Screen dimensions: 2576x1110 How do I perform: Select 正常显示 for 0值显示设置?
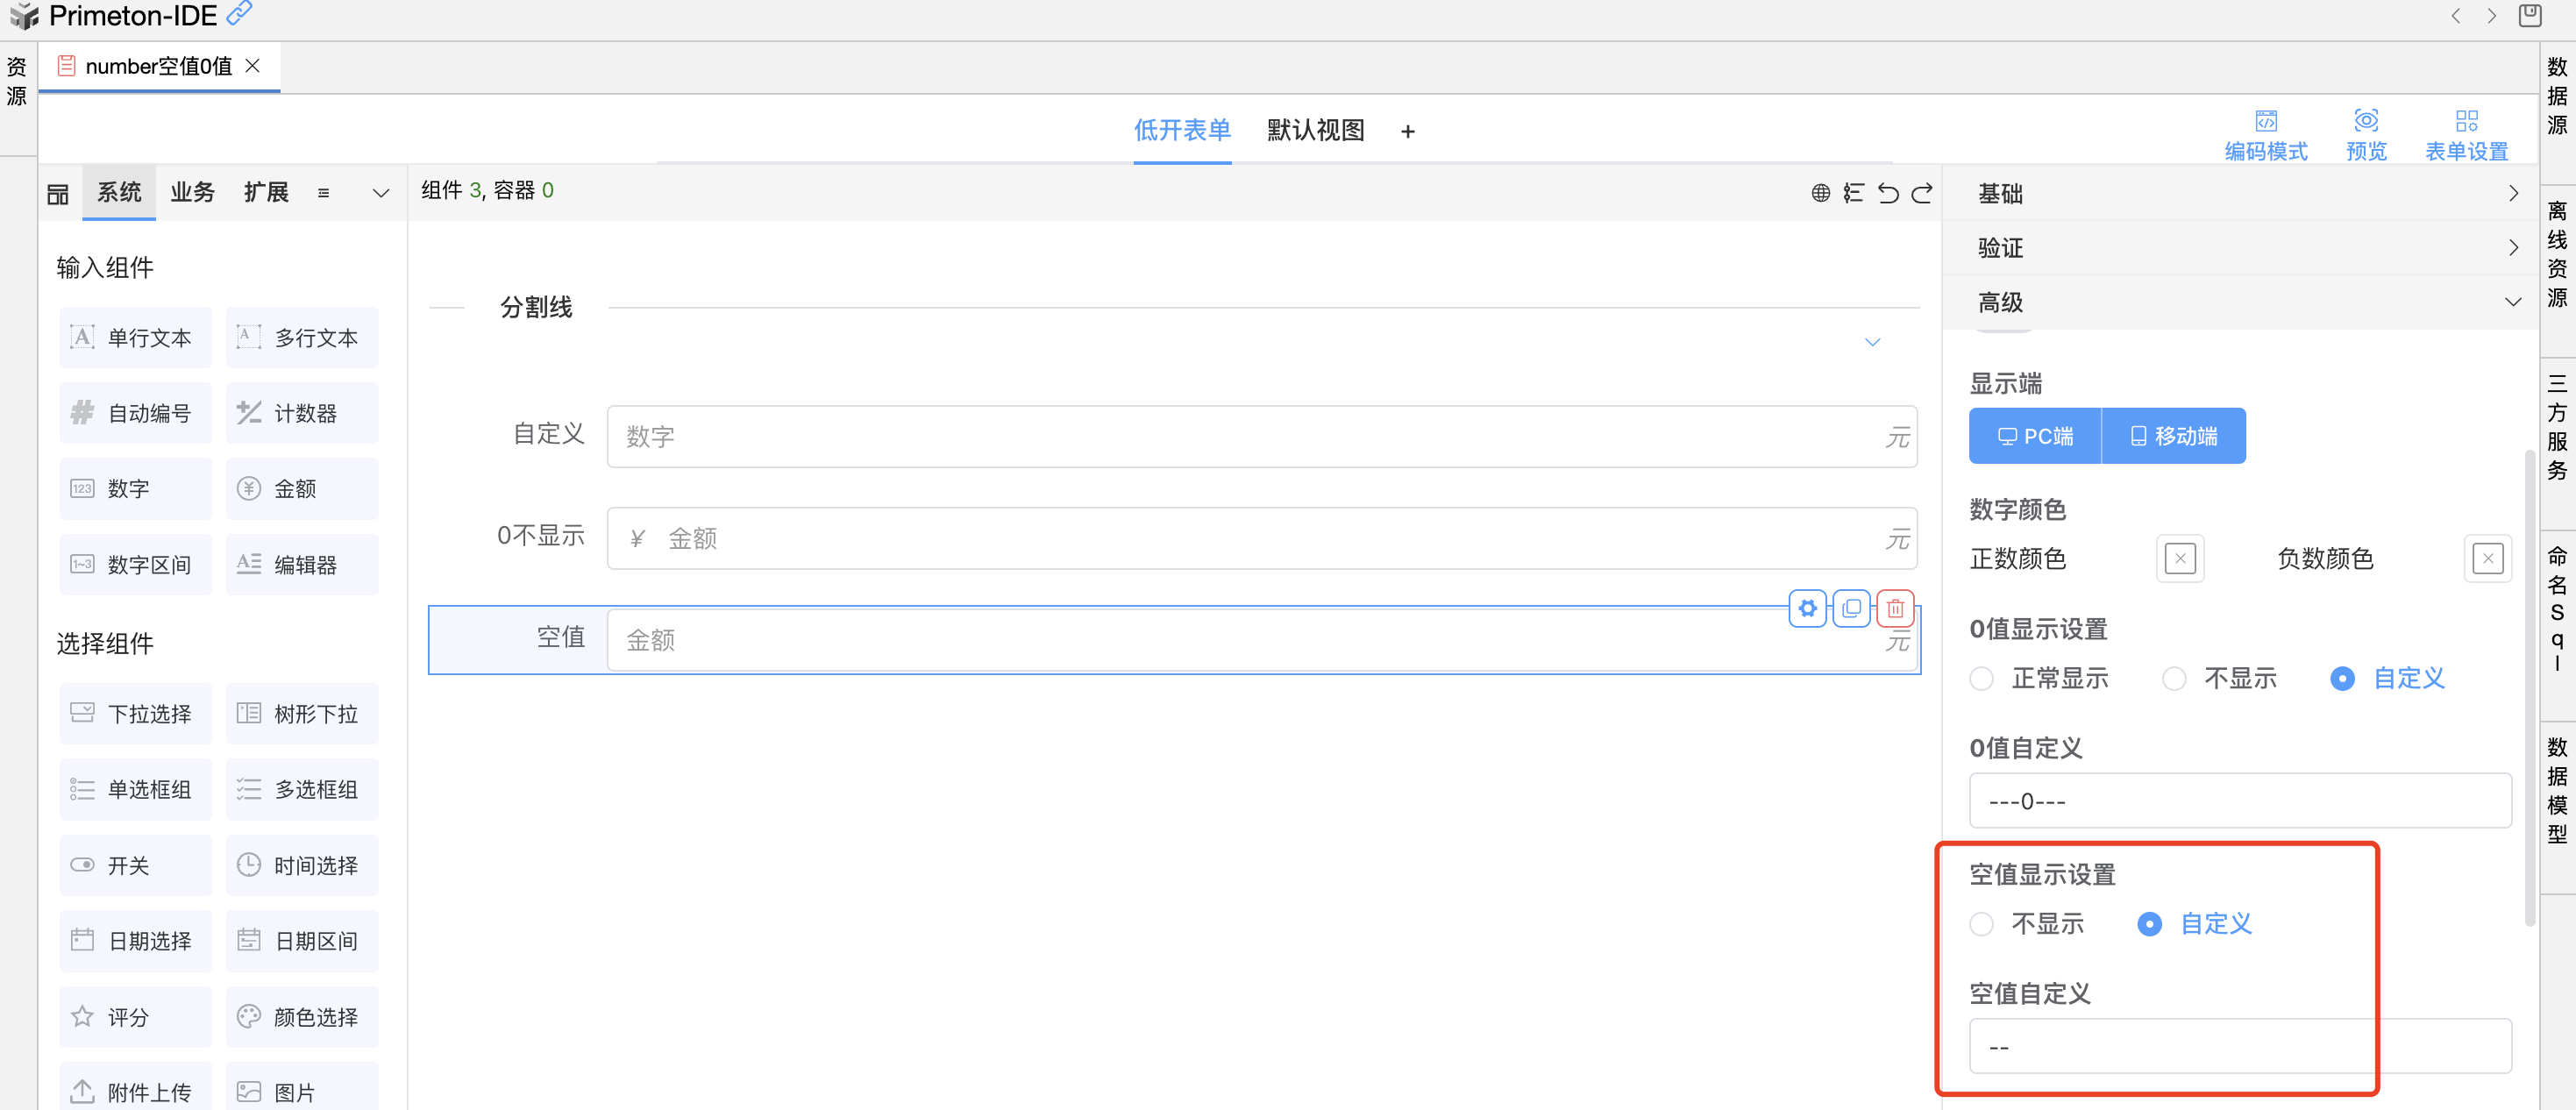(x=1981, y=679)
